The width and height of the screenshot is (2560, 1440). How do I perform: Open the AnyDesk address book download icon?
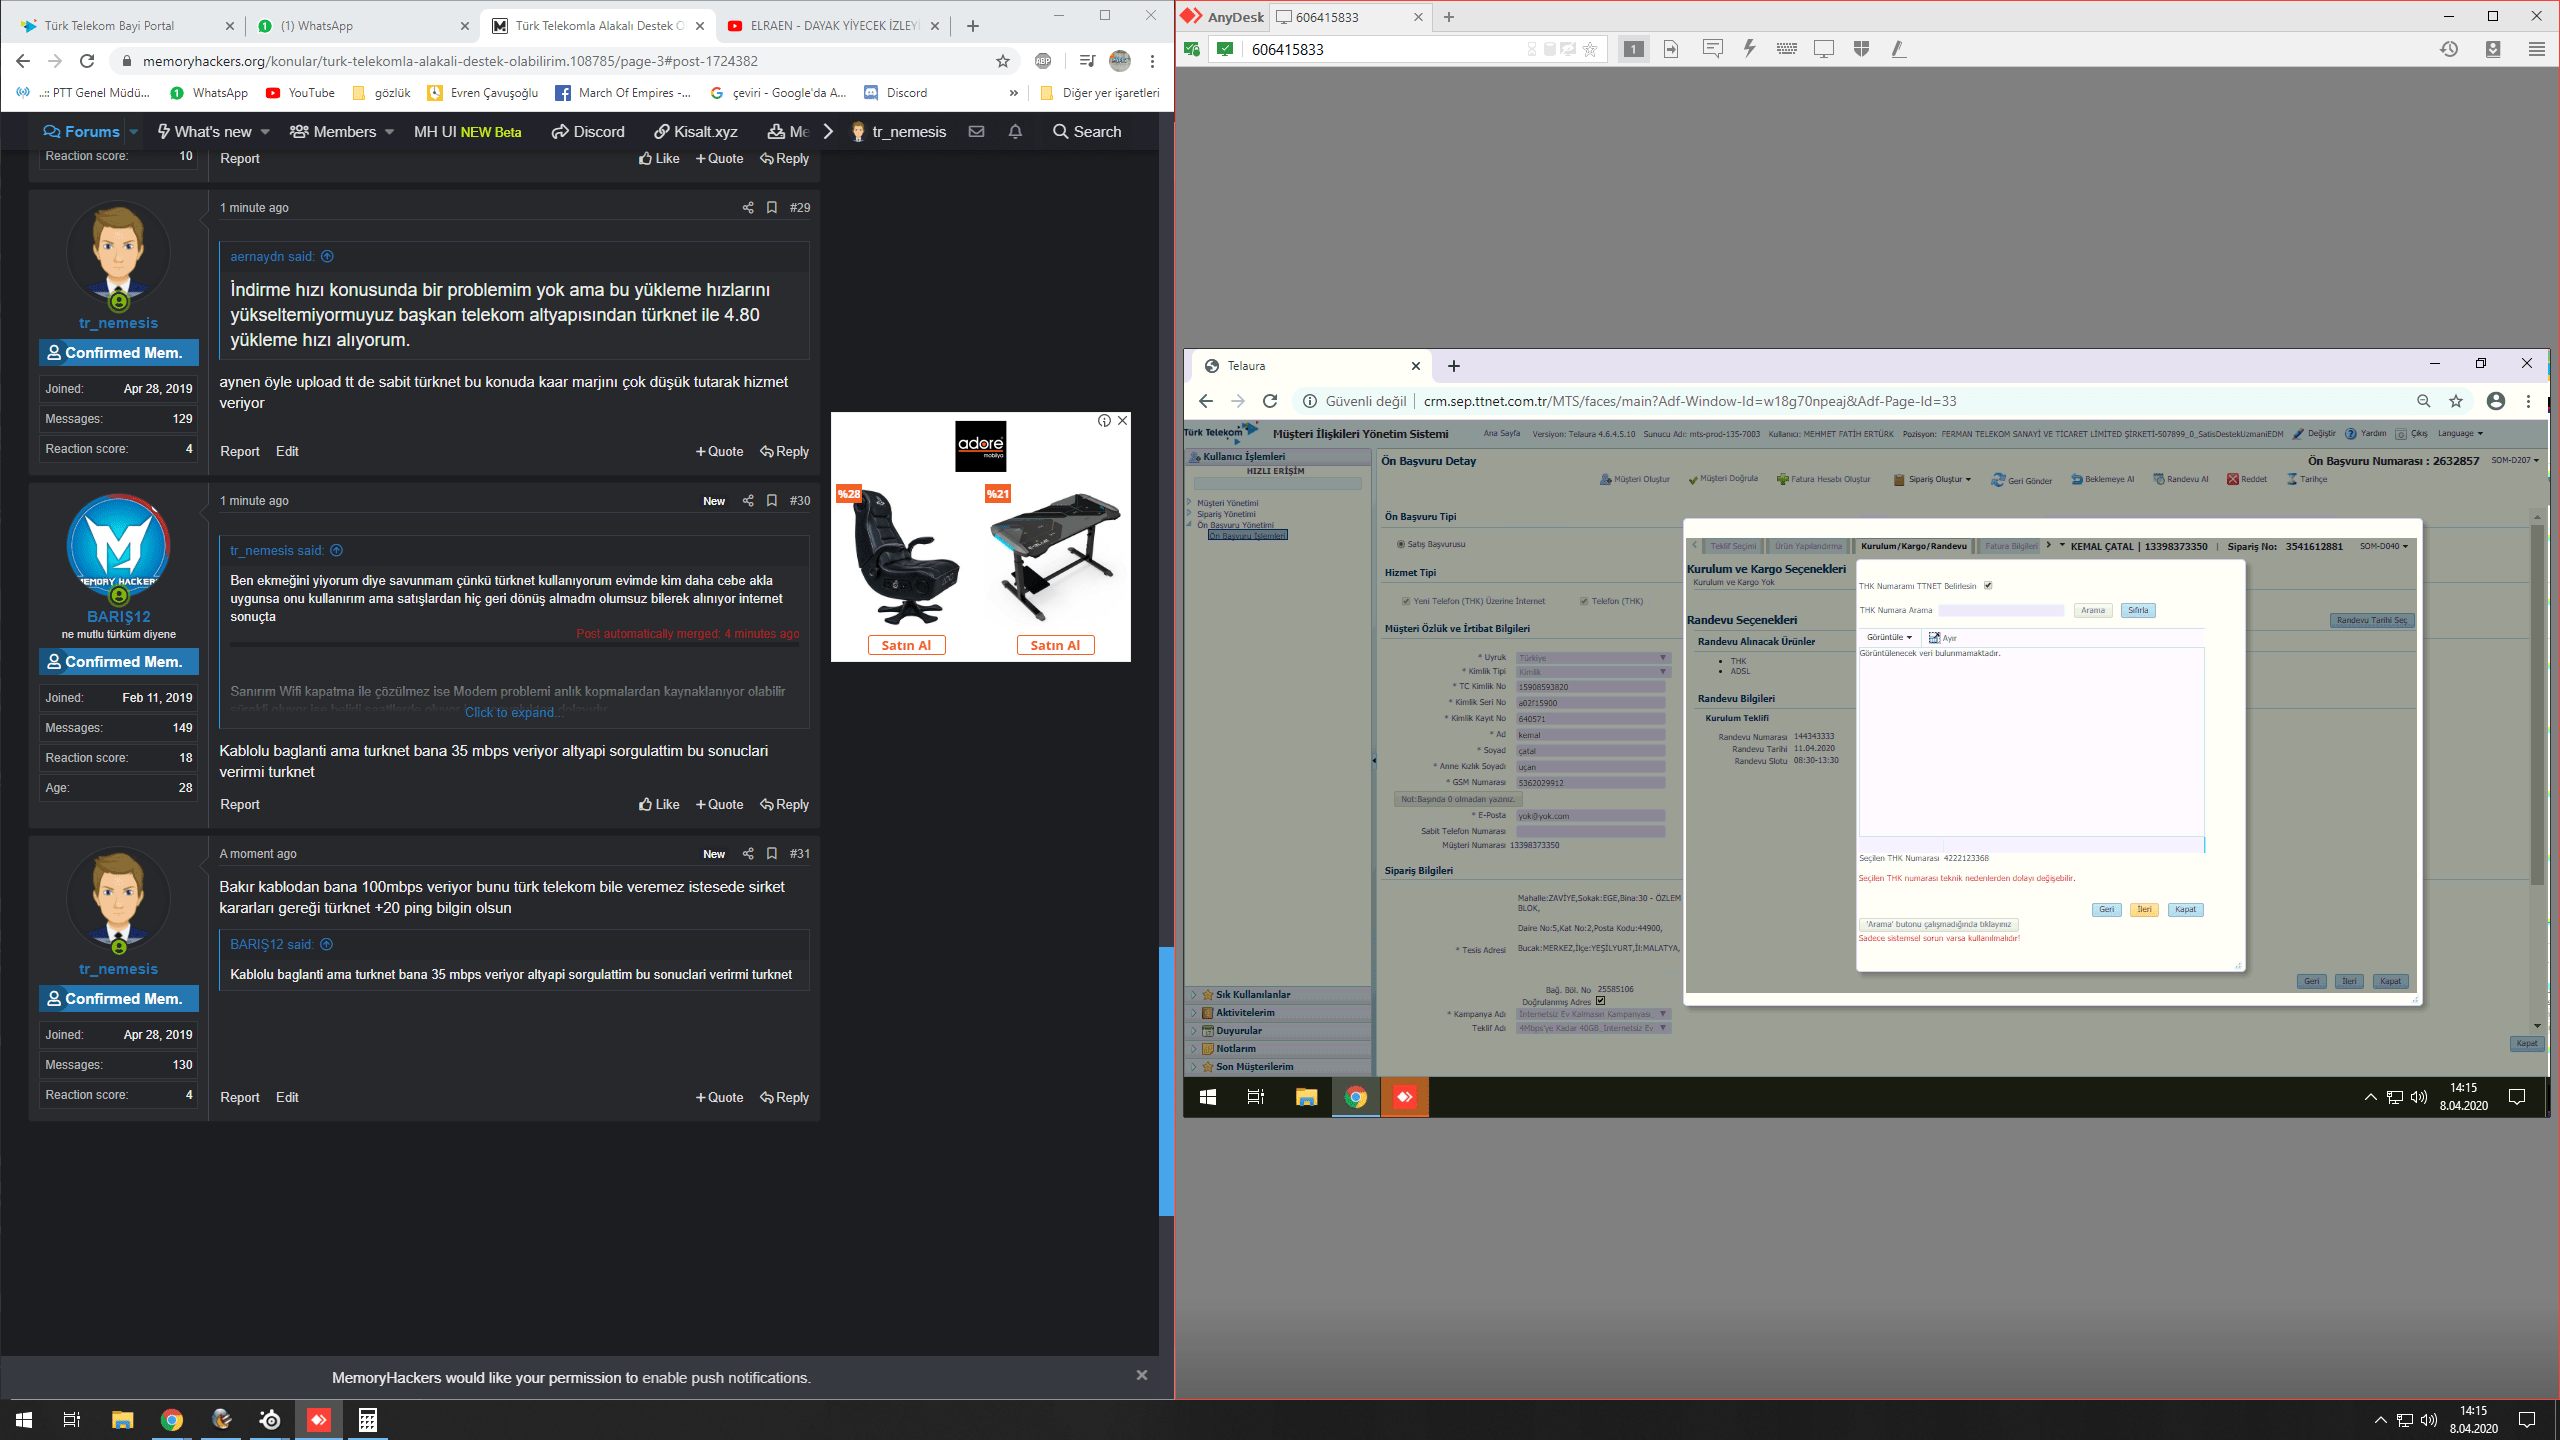[2493, 49]
